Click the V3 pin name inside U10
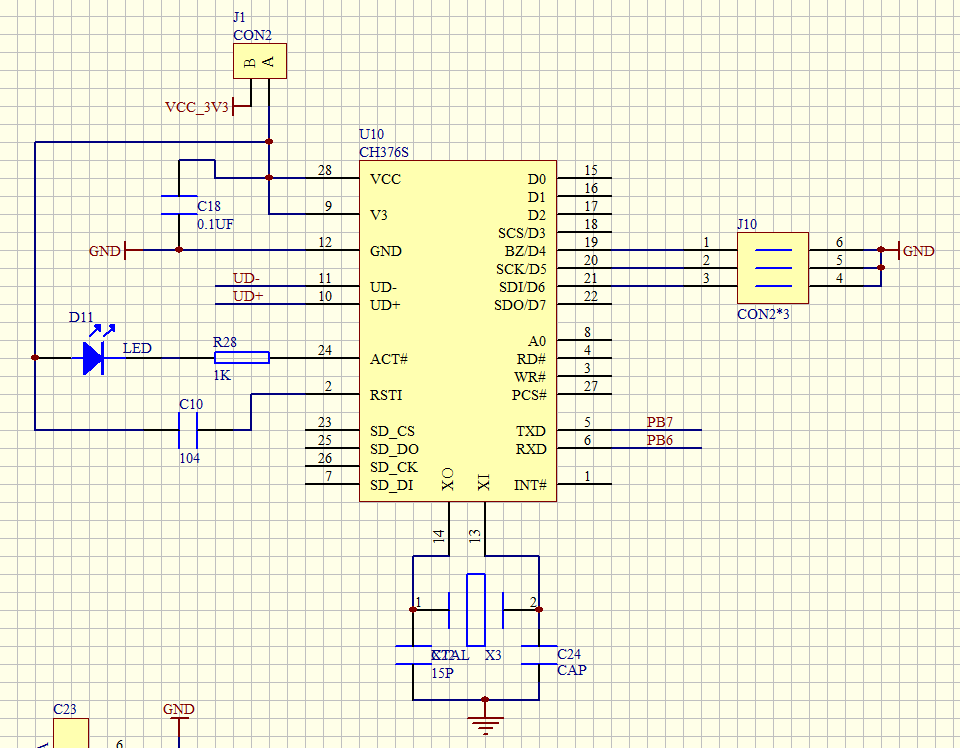 378,215
